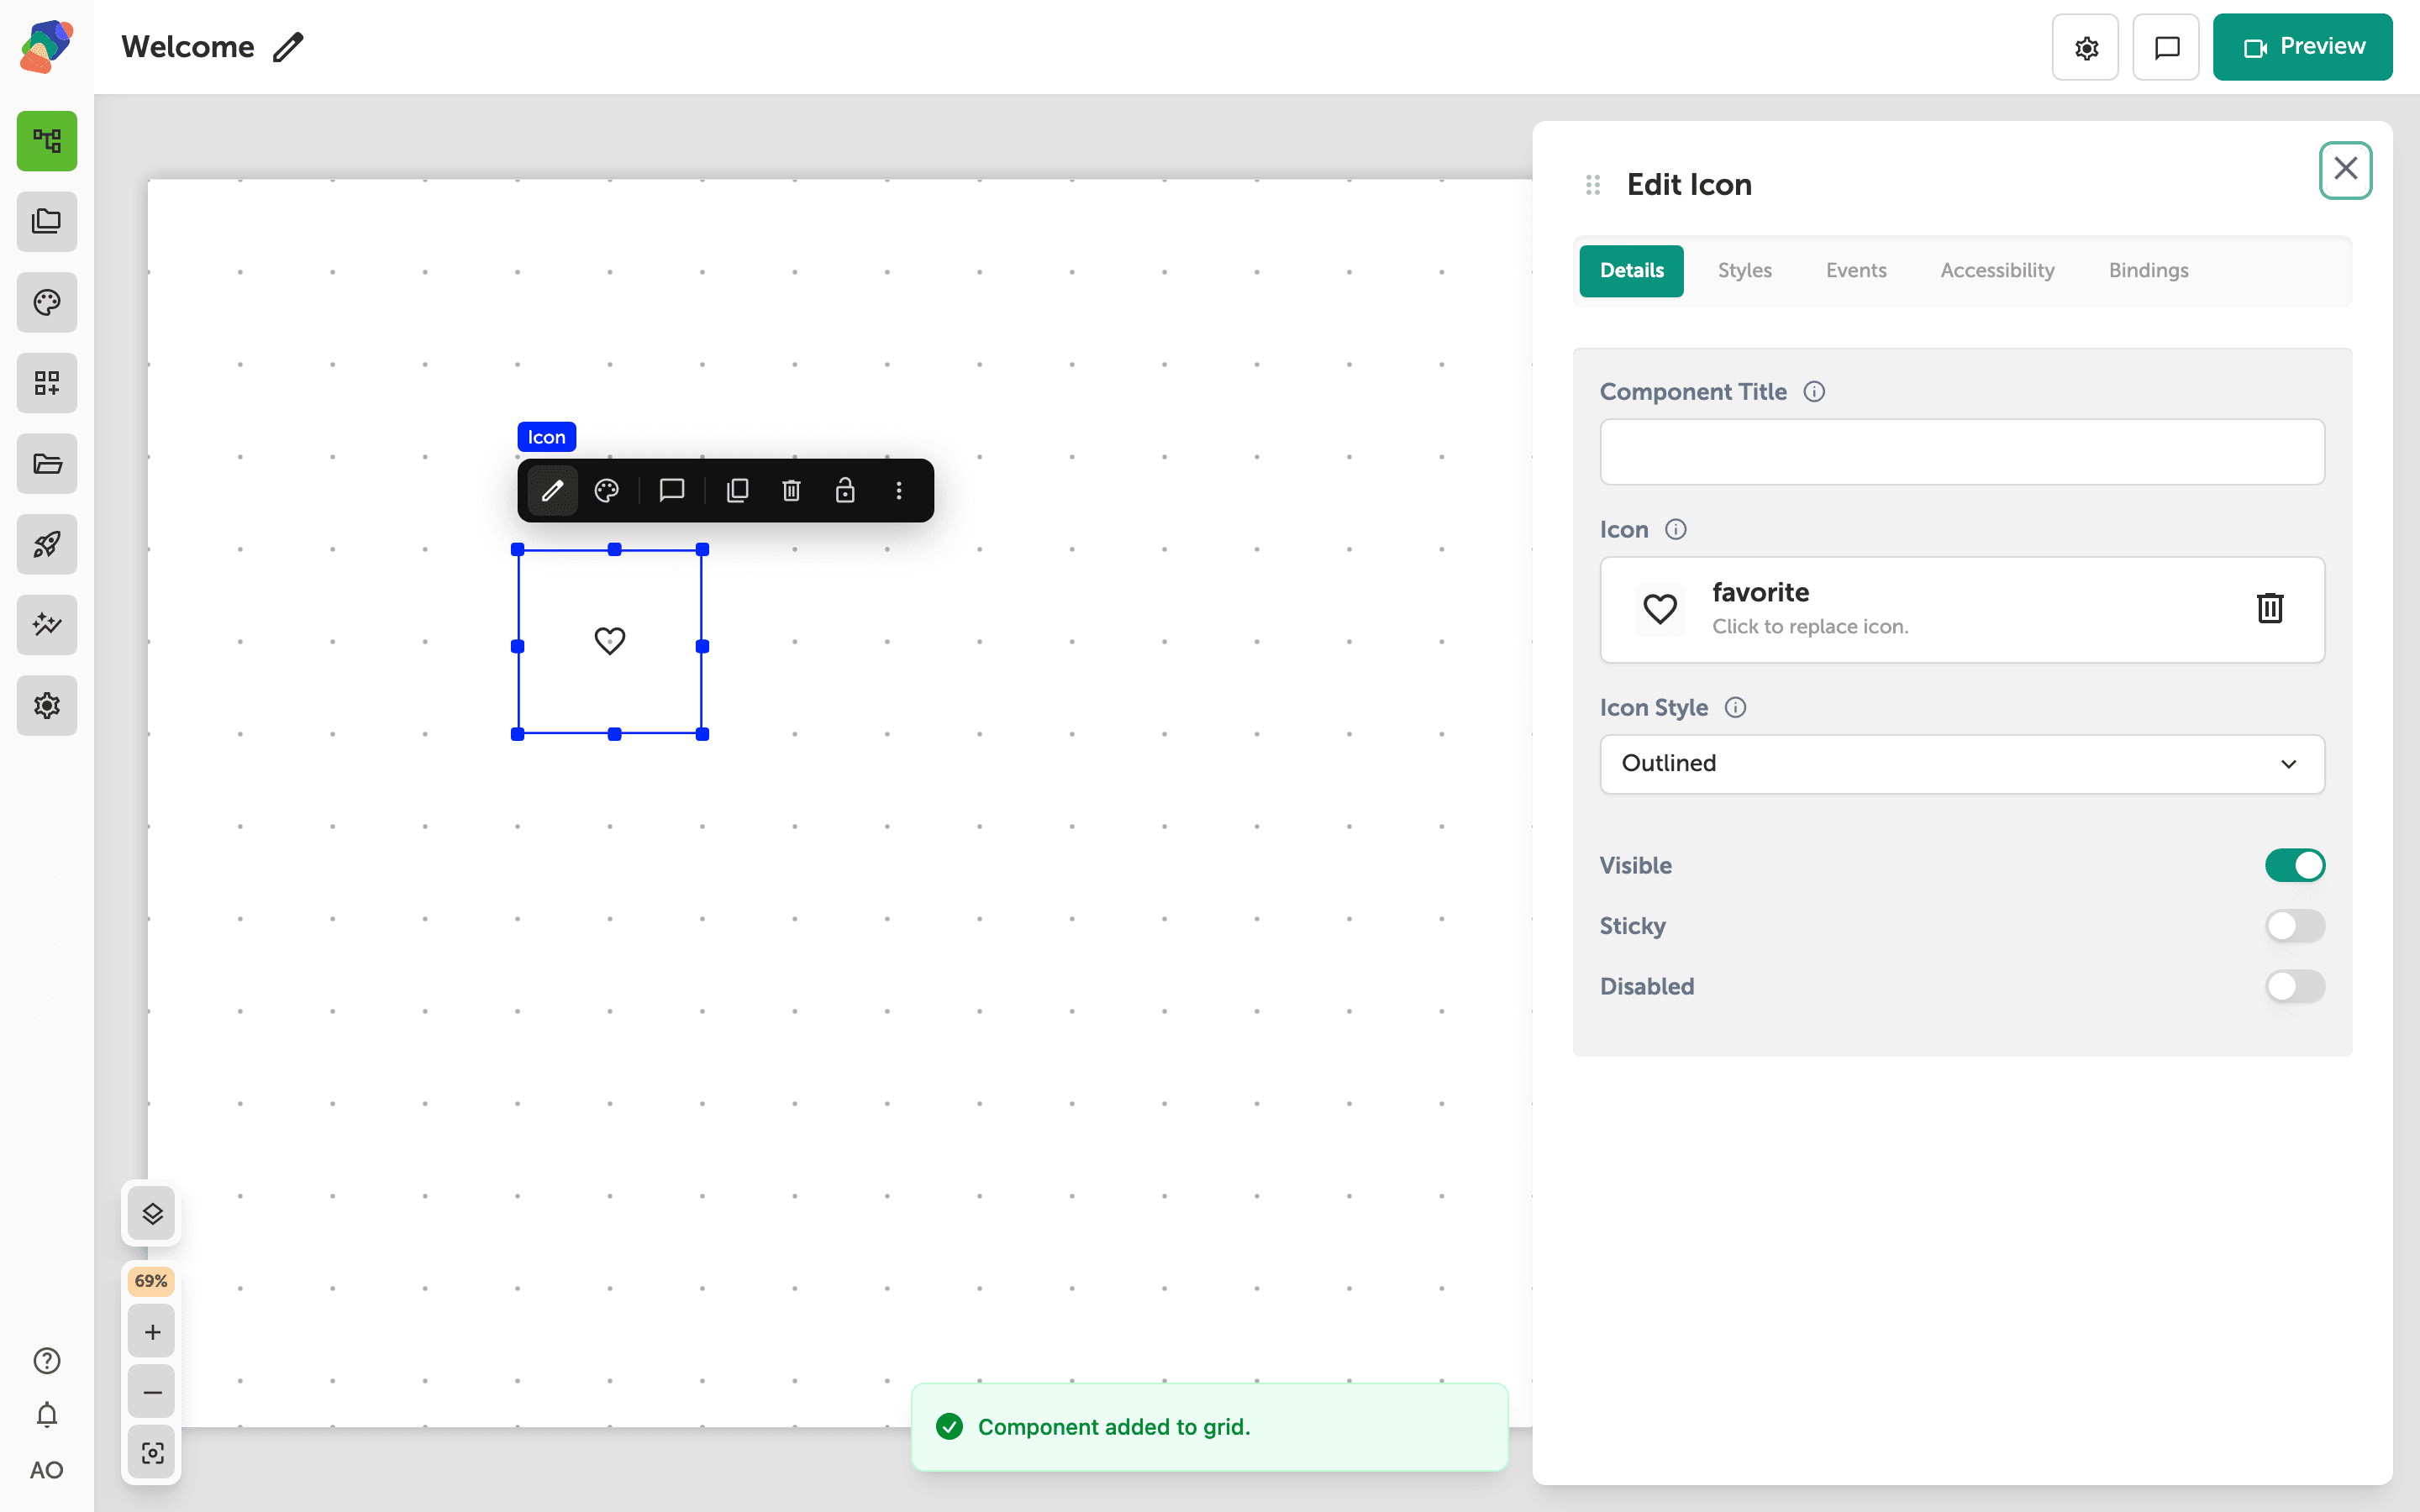This screenshot has height=1512, width=2420.
Task: Click the zoom out minus button
Action: pyautogui.click(x=152, y=1392)
